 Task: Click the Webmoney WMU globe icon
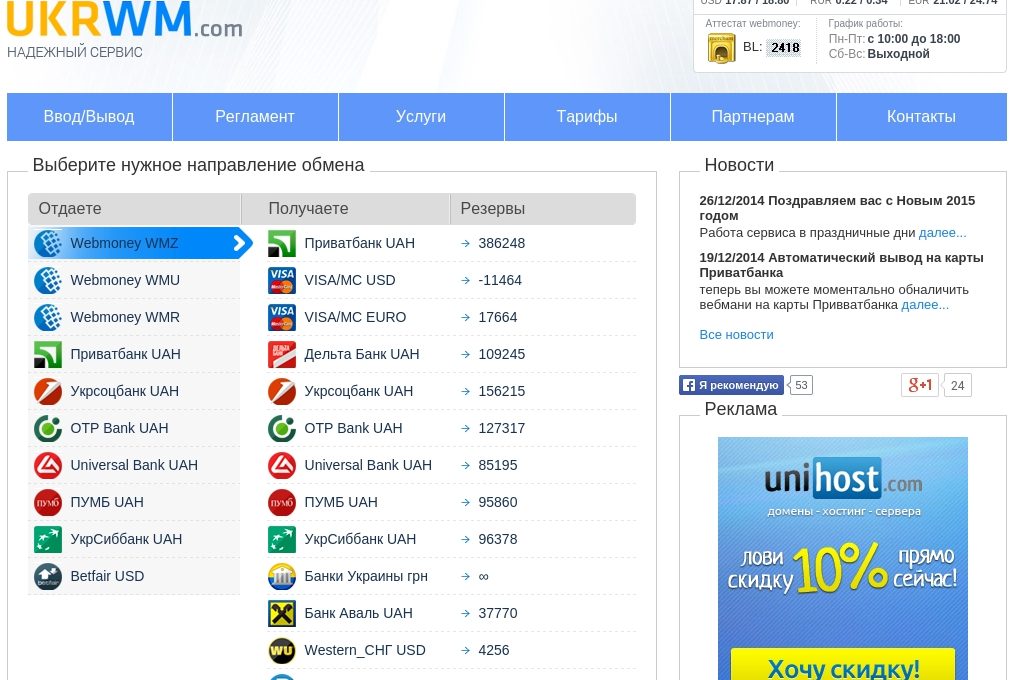[48, 280]
